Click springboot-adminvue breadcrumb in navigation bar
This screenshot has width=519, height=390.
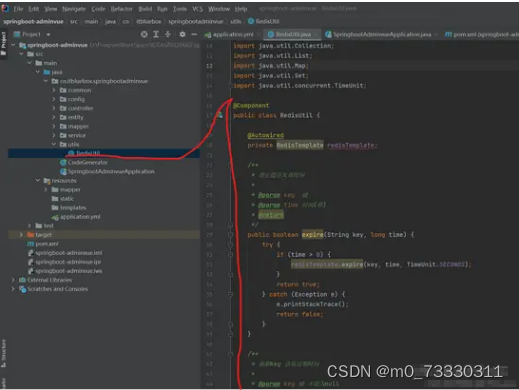click(33, 21)
